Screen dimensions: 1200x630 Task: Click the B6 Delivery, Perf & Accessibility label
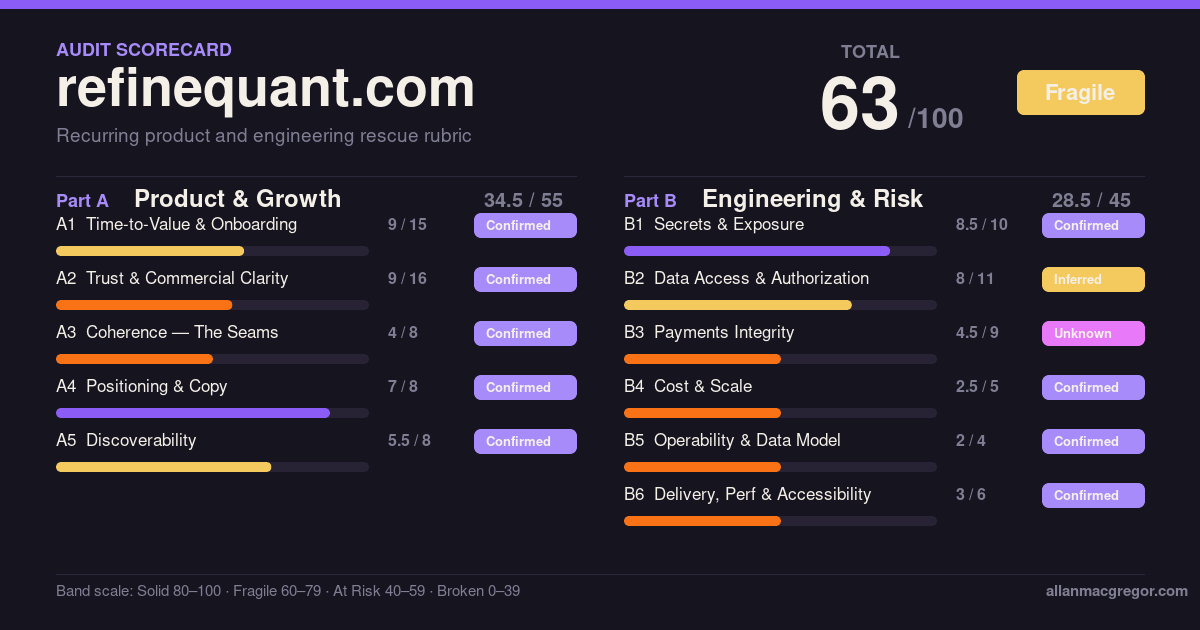[x=747, y=494]
